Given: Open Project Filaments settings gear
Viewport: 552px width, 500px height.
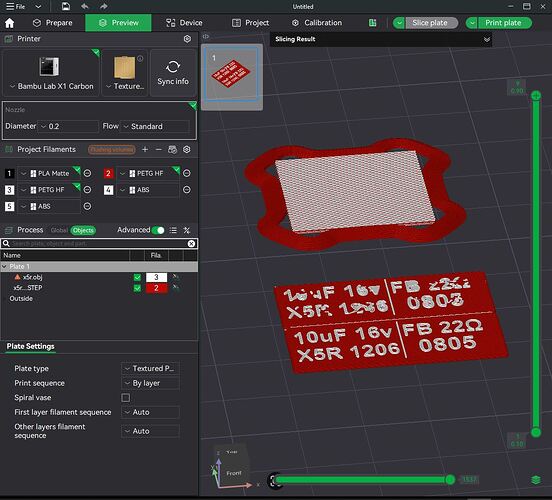Looking at the screenshot, I should [187, 150].
